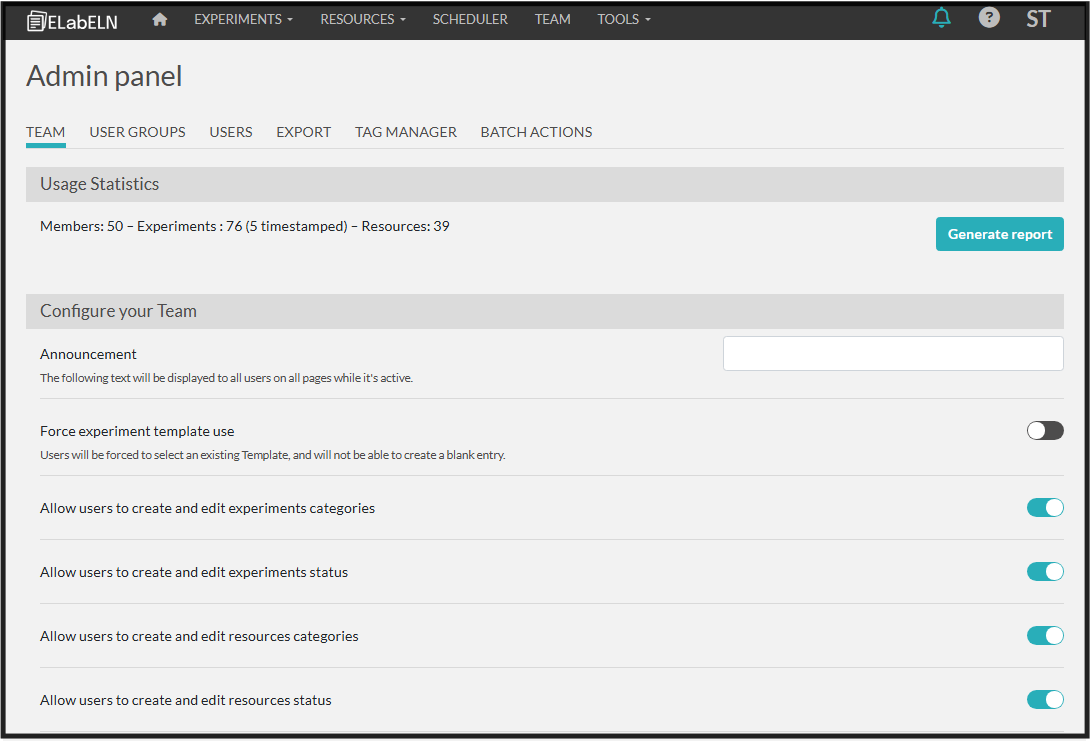Expand the Tools dropdown menu

tap(624, 19)
